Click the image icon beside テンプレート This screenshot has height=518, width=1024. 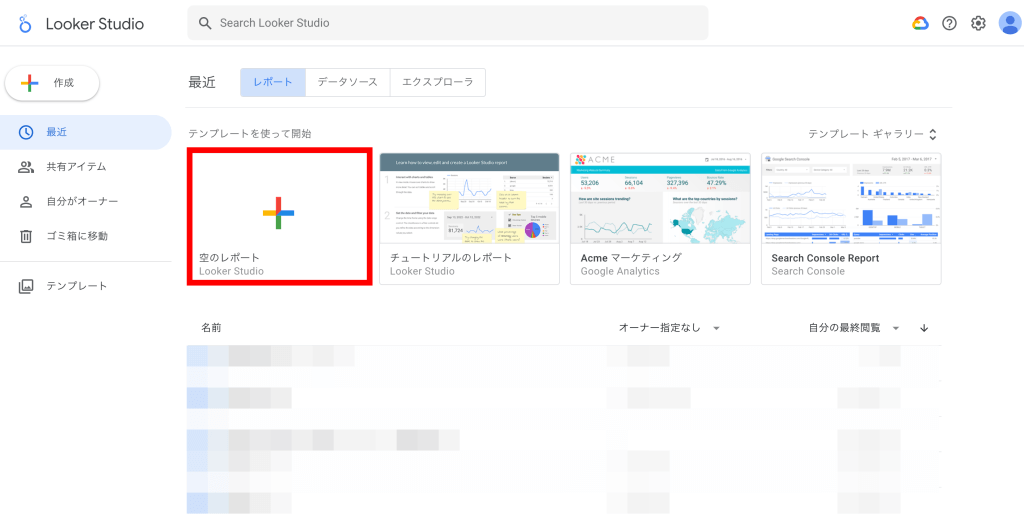coord(25,286)
